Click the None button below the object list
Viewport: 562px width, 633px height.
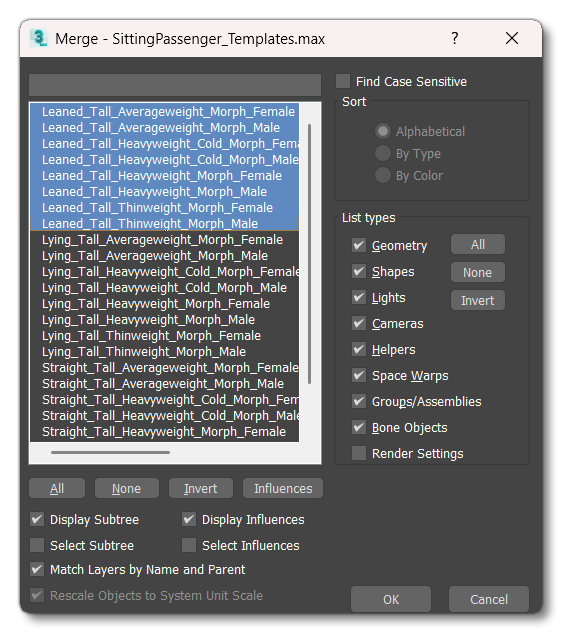[127, 488]
